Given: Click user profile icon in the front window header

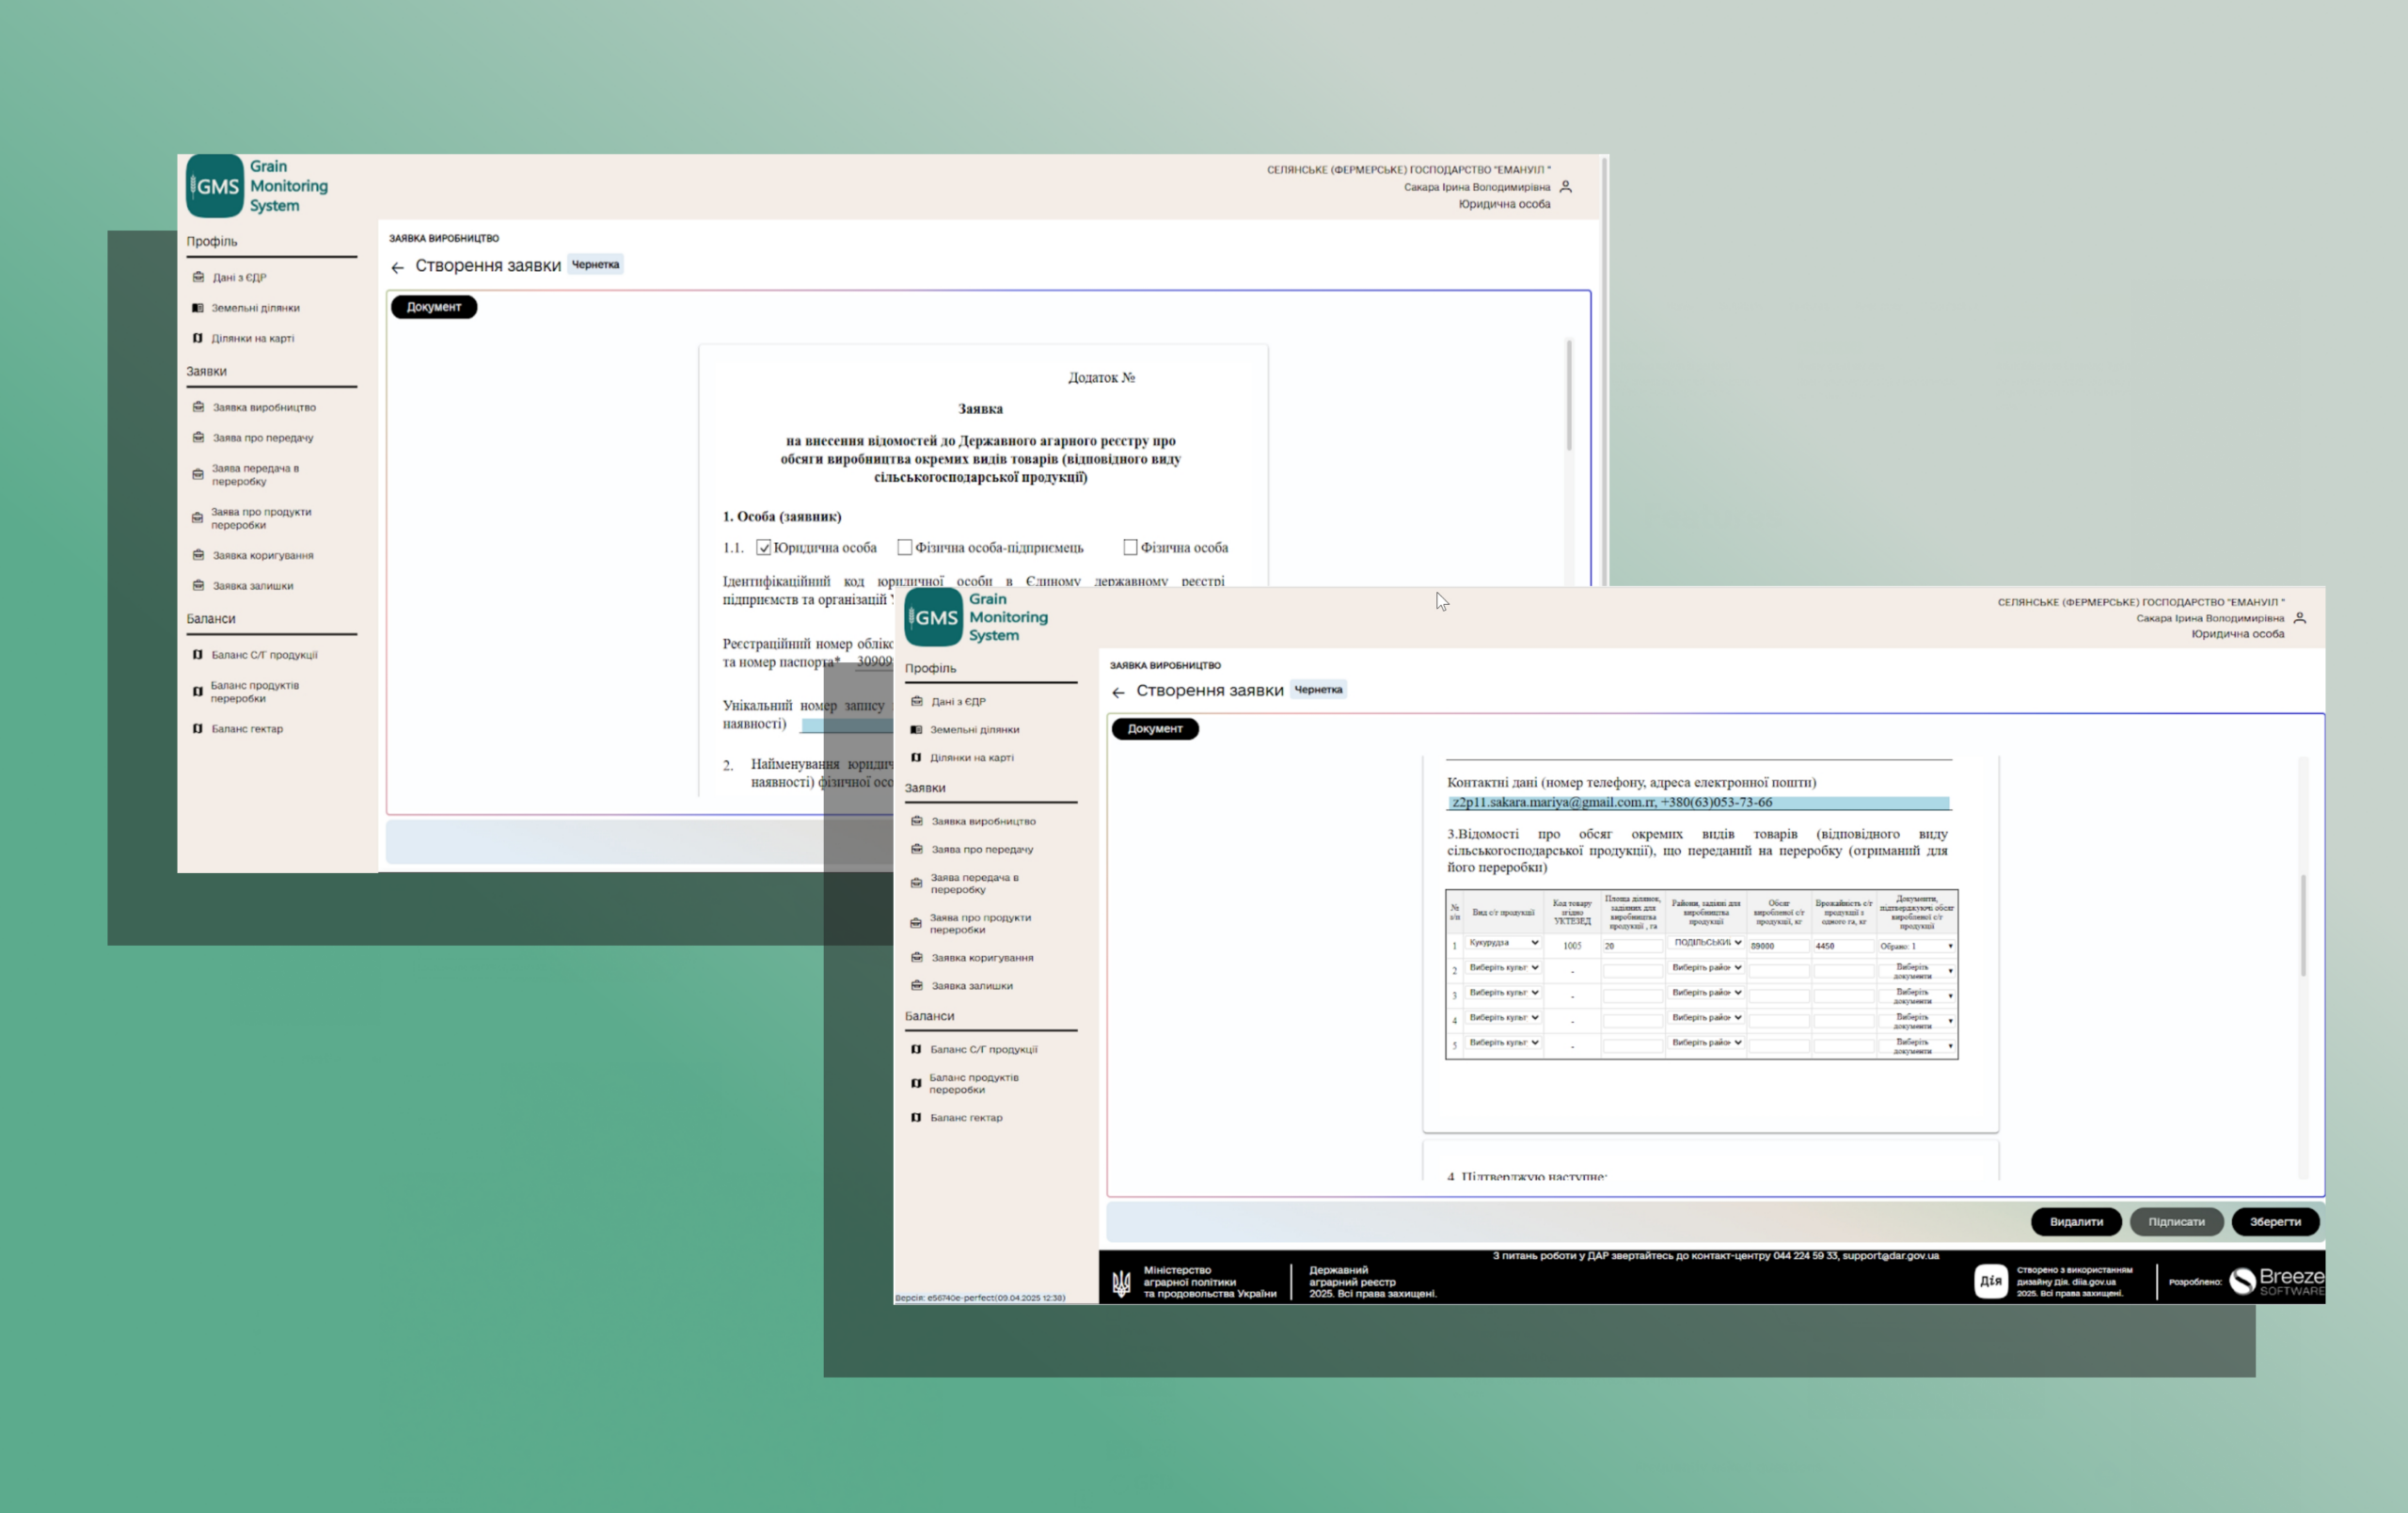Looking at the screenshot, I should pos(2299,618).
